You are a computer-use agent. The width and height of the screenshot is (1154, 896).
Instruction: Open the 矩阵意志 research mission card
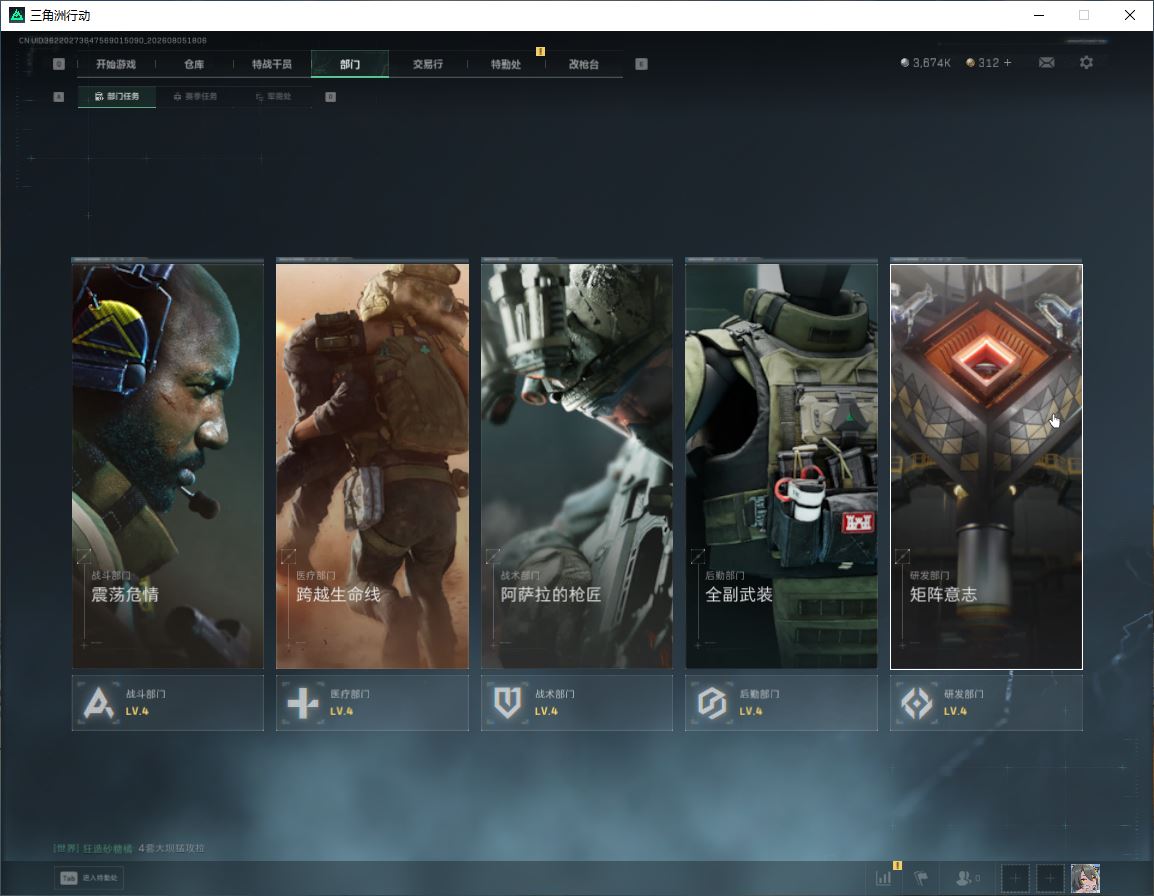[986, 466]
